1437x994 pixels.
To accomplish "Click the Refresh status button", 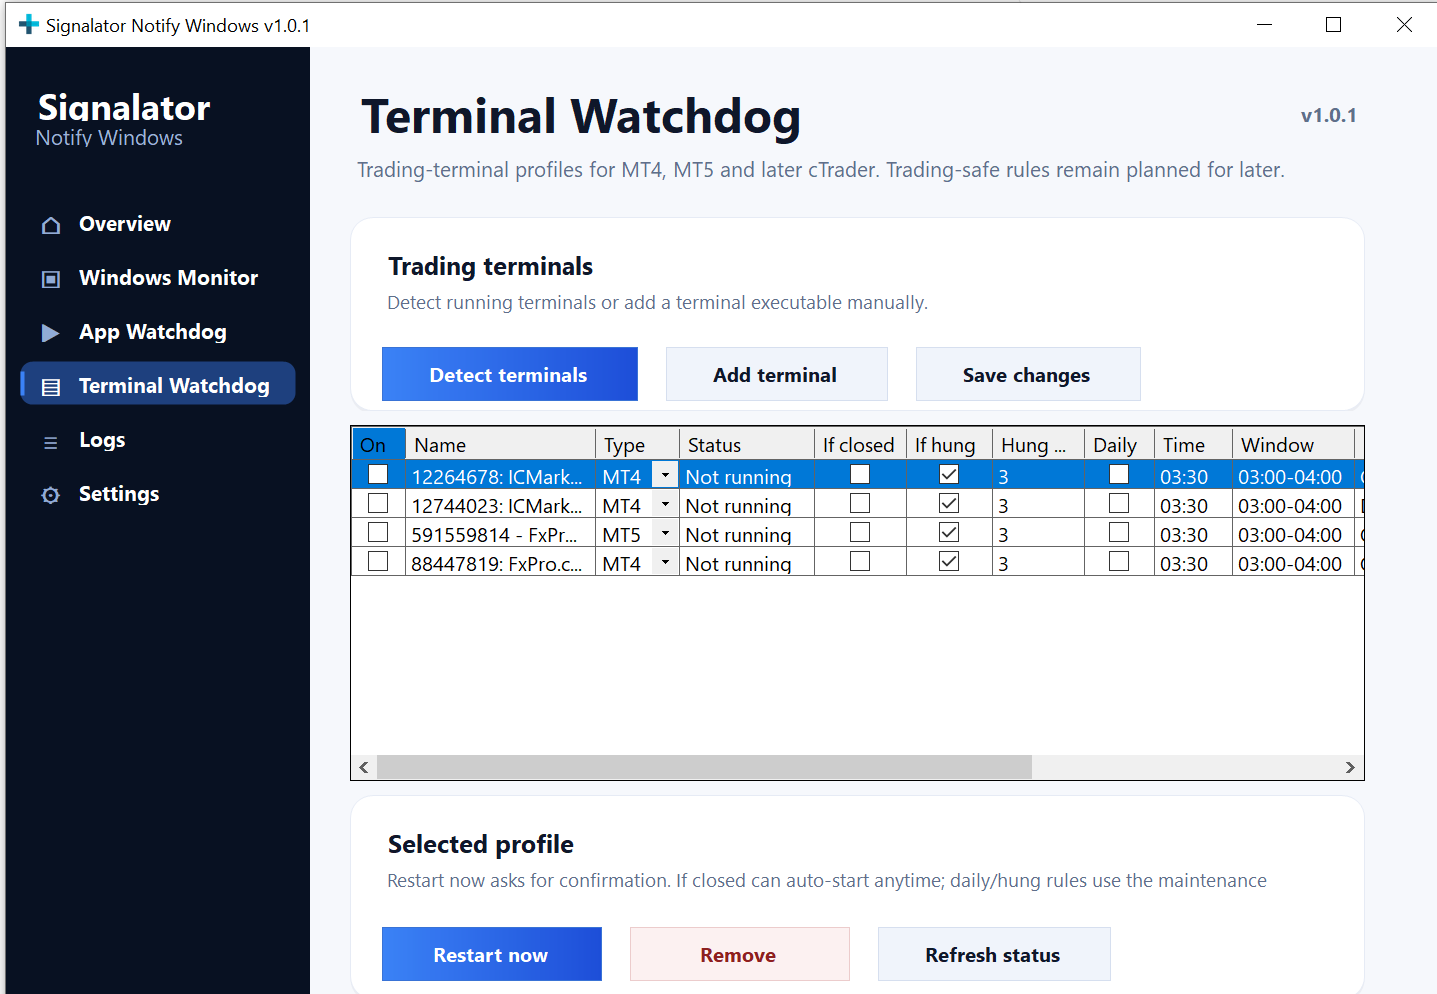I will [x=993, y=954].
